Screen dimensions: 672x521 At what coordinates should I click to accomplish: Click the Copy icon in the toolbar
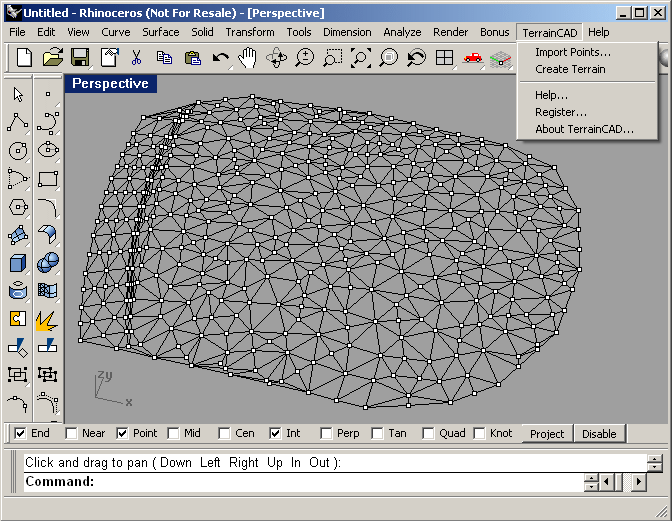tap(164, 57)
